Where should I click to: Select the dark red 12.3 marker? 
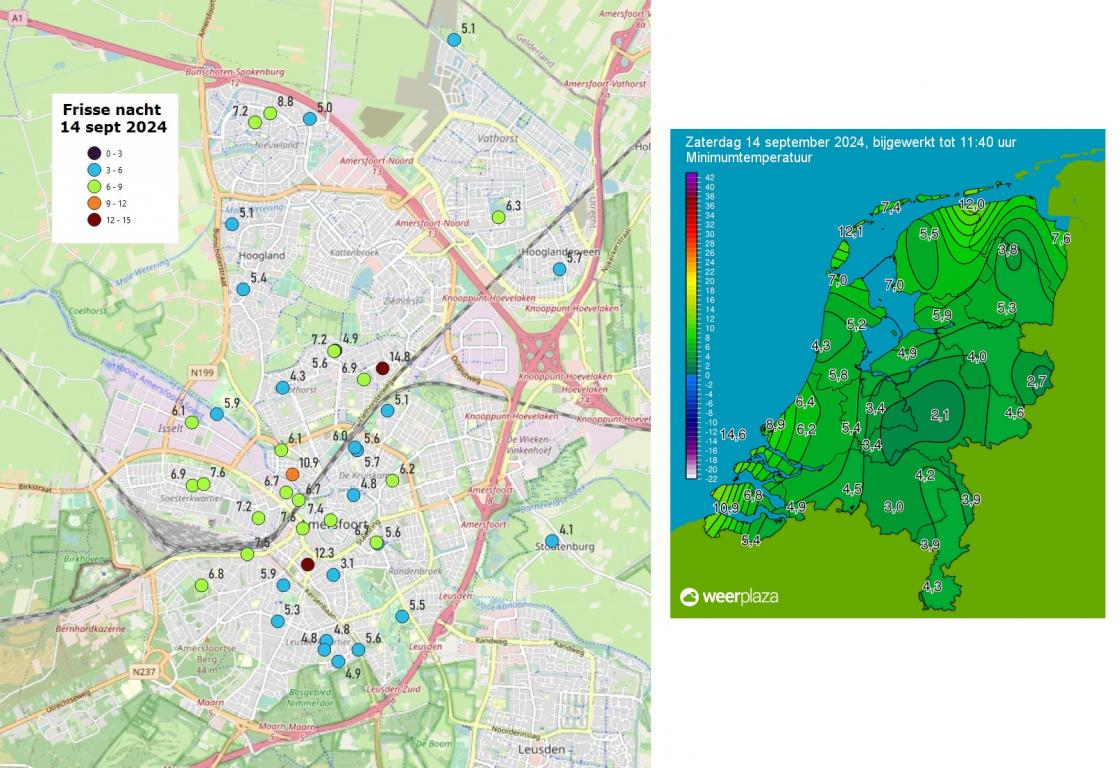click(x=308, y=565)
